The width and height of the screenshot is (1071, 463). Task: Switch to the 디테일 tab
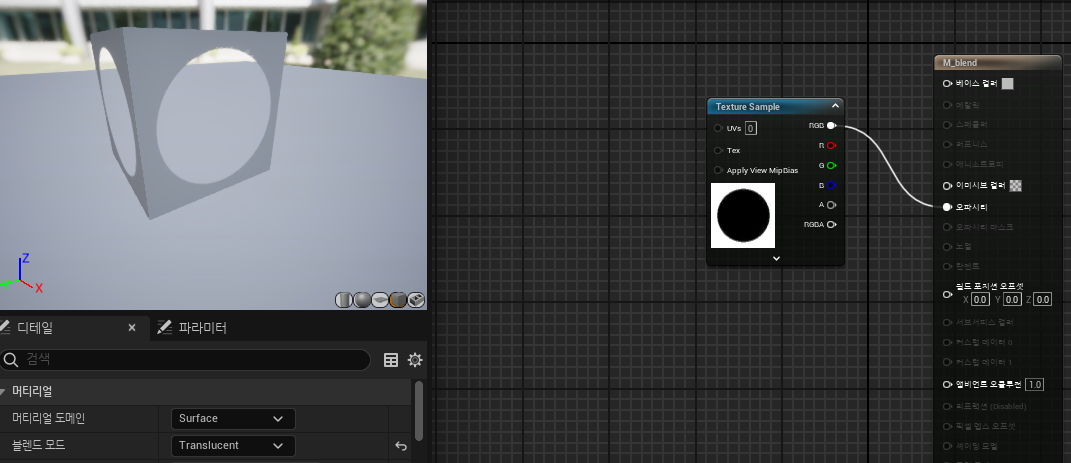coord(34,328)
